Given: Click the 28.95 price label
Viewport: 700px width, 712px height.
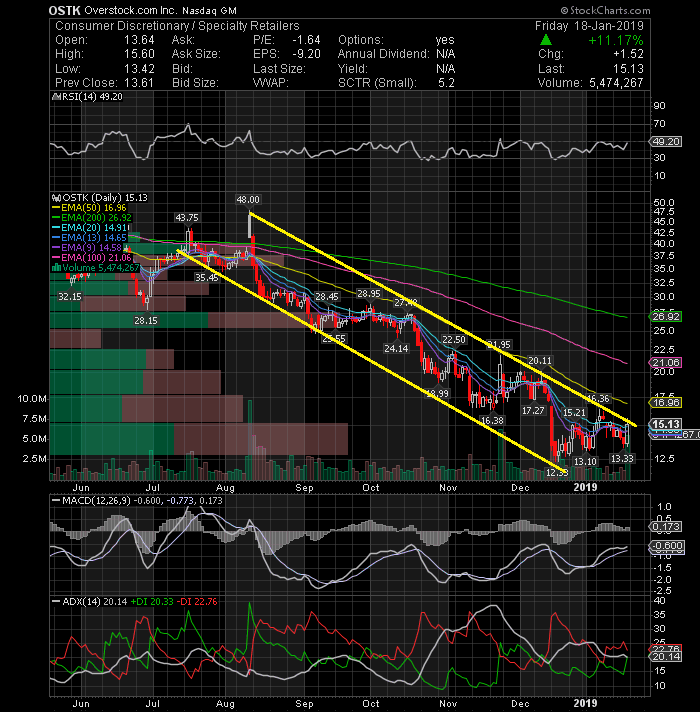Looking at the screenshot, I should [x=368, y=294].
